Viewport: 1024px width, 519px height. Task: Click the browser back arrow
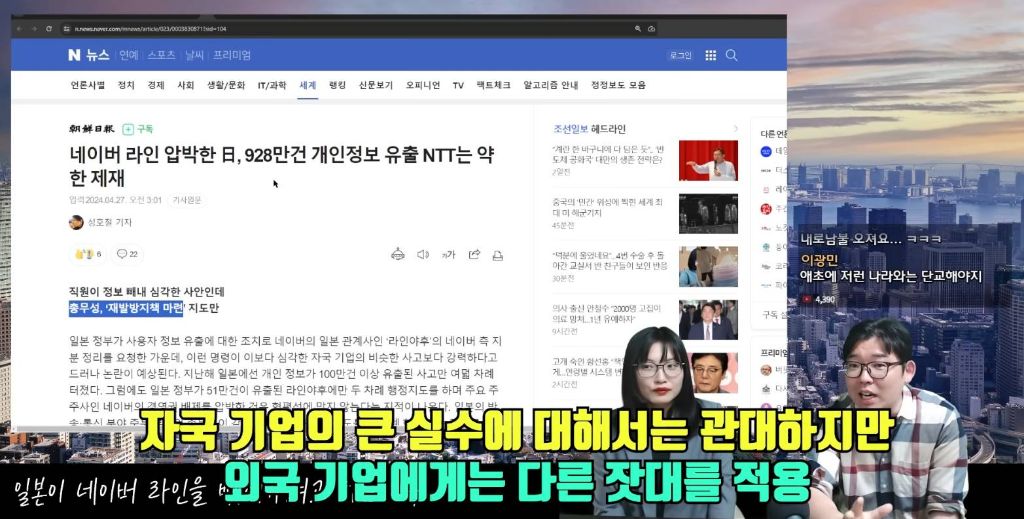tap(19, 29)
